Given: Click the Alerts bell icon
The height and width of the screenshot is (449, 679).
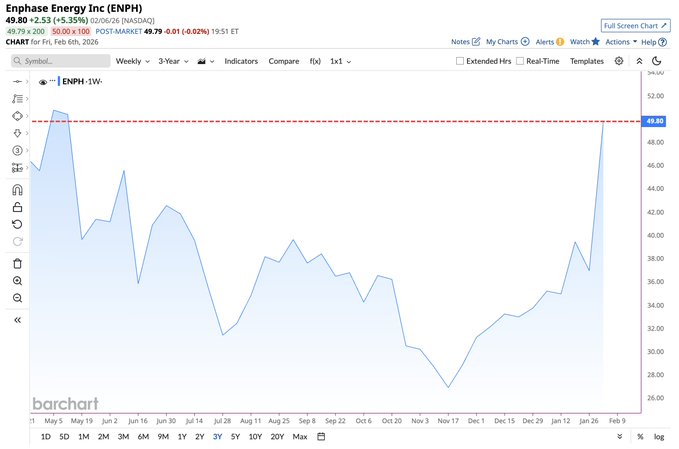Looking at the screenshot, I should (560, 42).
